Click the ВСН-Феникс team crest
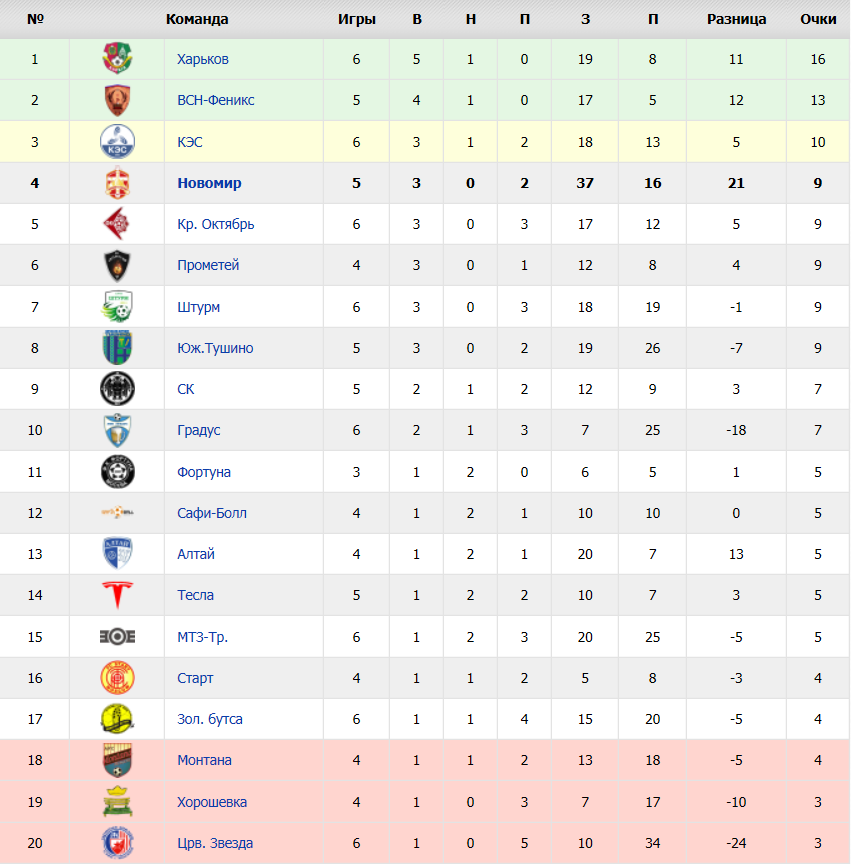Viewport: 851px width, 864px height. (117, 100)
